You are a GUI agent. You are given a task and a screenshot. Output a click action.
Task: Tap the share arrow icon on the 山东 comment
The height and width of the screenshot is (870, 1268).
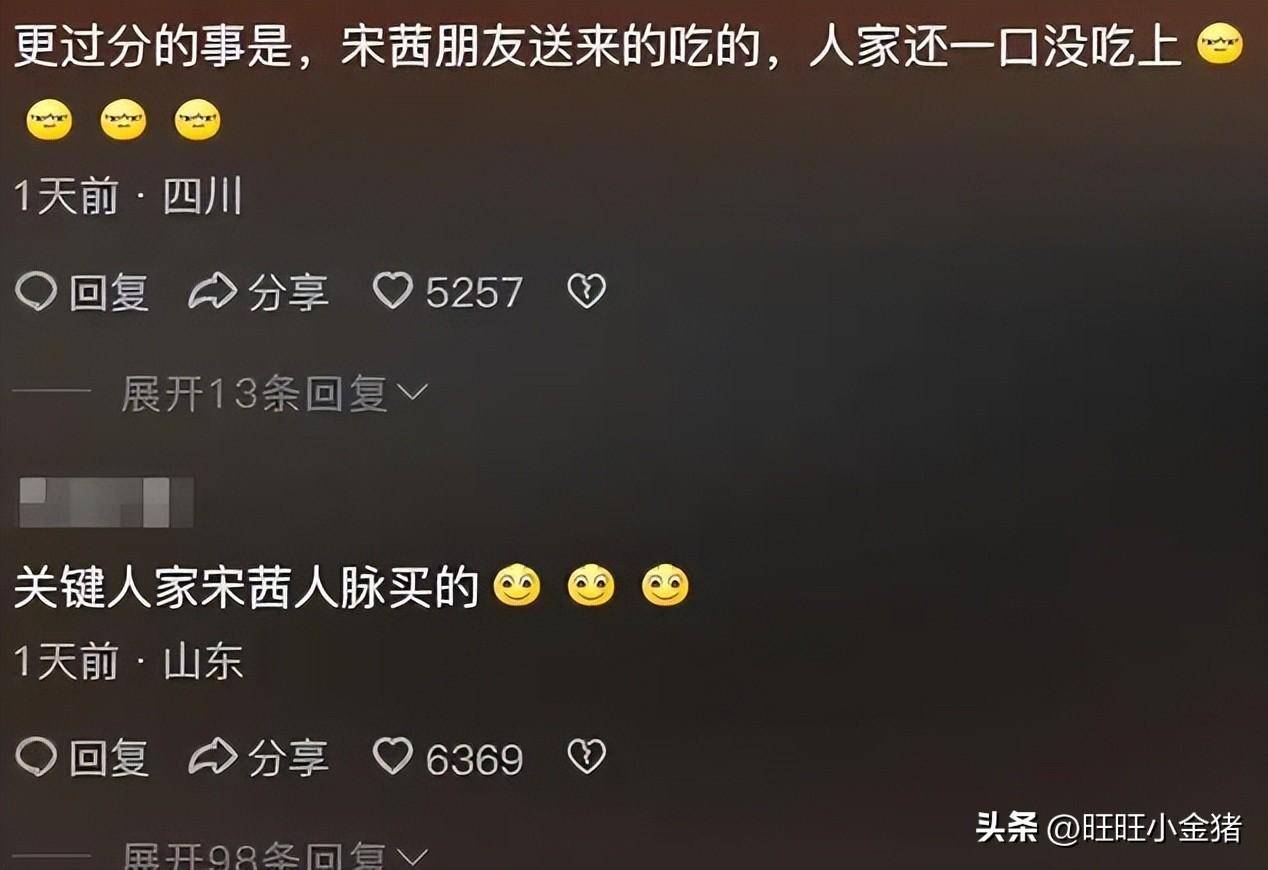point(212,758)
